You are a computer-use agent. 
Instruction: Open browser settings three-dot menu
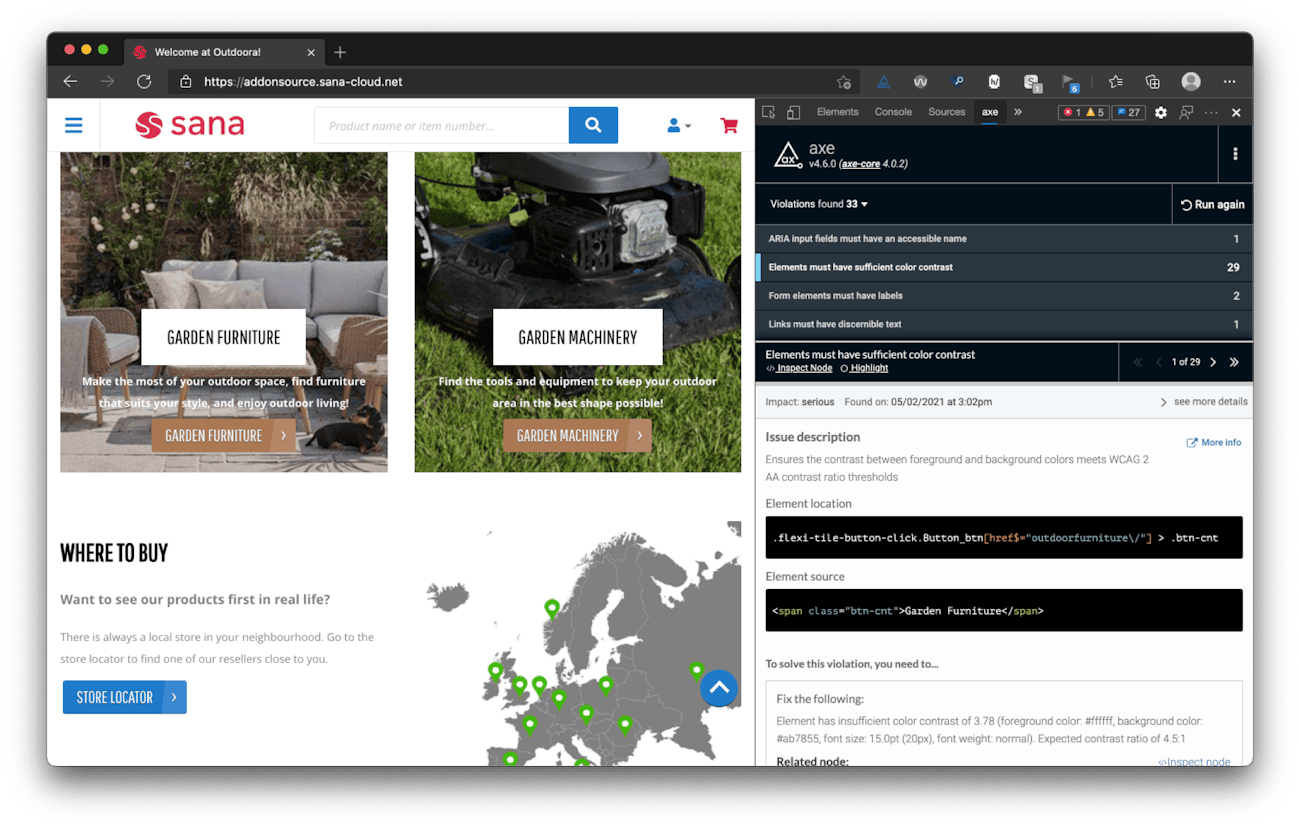1229,82
